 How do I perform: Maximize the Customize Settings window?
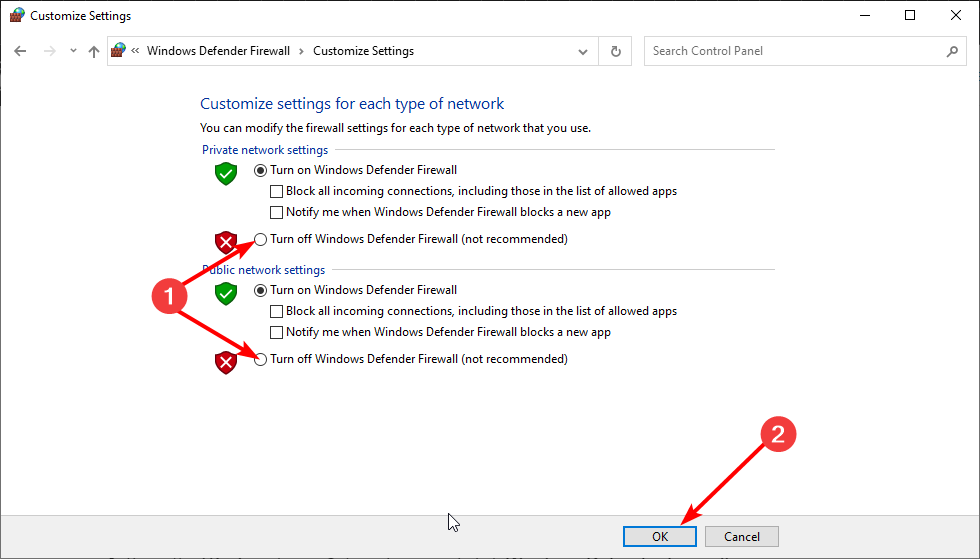click(x=910, y=16)
